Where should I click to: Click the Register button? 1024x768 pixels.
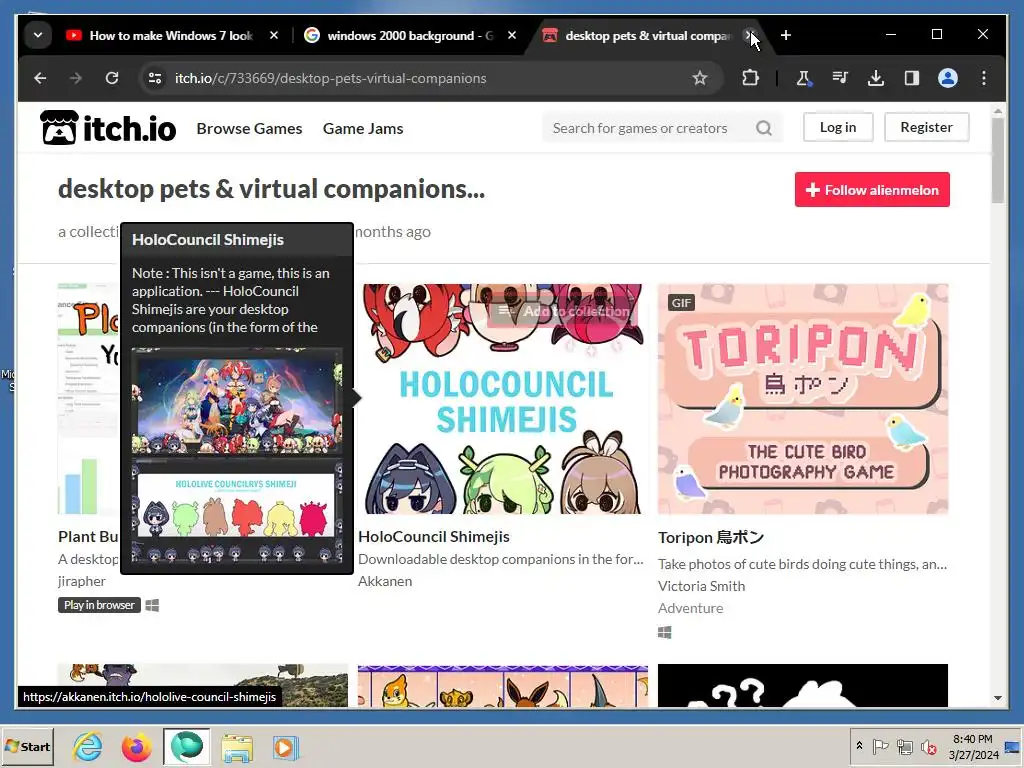(926, 127)
